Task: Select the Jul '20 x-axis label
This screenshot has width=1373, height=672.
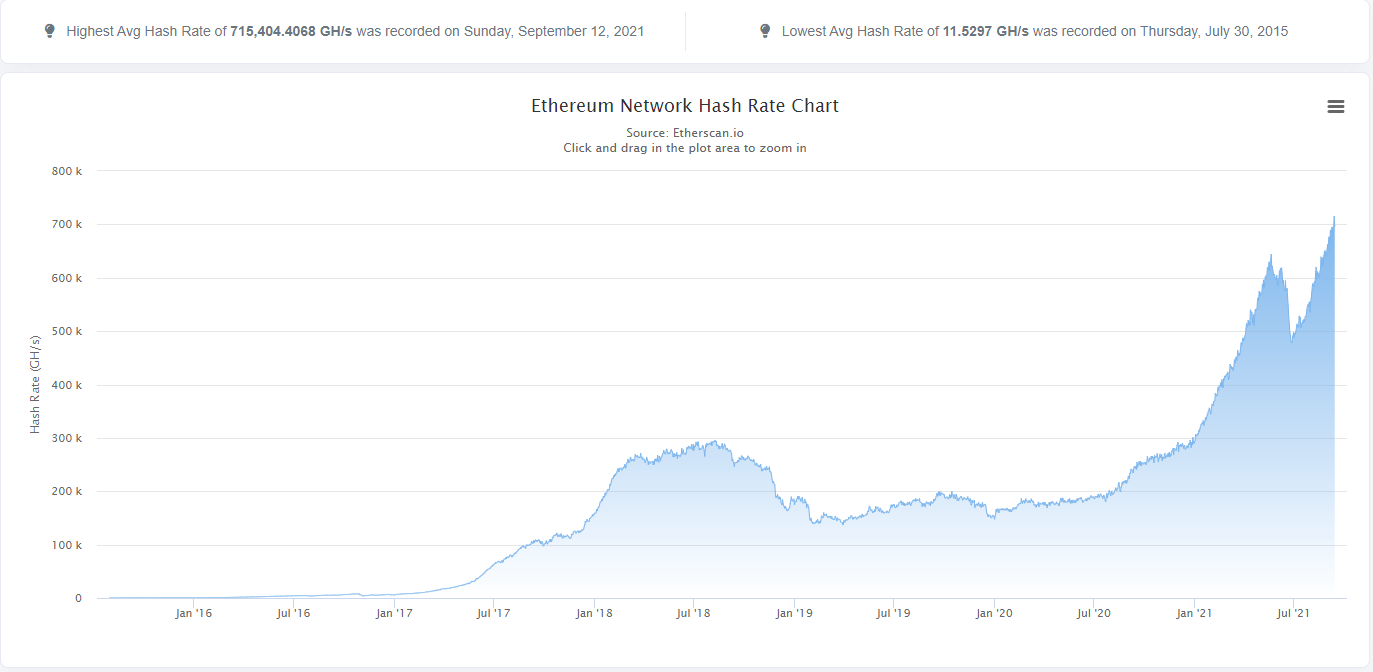Action: click(x=1094, y=613)
